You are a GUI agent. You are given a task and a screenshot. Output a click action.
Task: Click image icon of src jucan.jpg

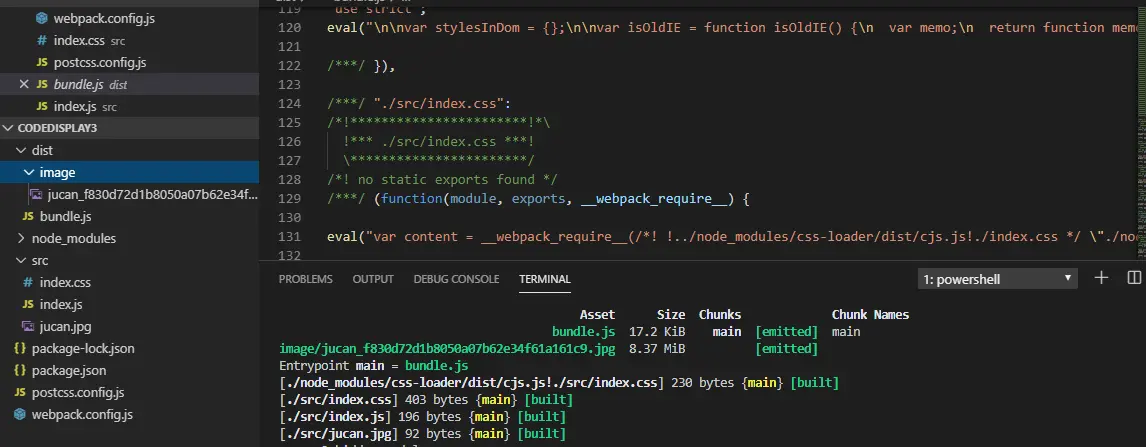28,326
